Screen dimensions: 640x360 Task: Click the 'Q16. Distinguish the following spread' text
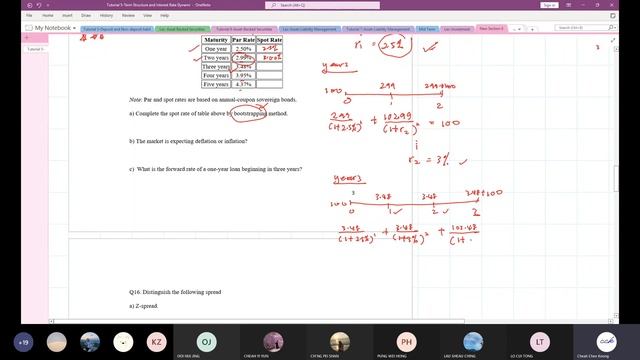click(175, 292)
